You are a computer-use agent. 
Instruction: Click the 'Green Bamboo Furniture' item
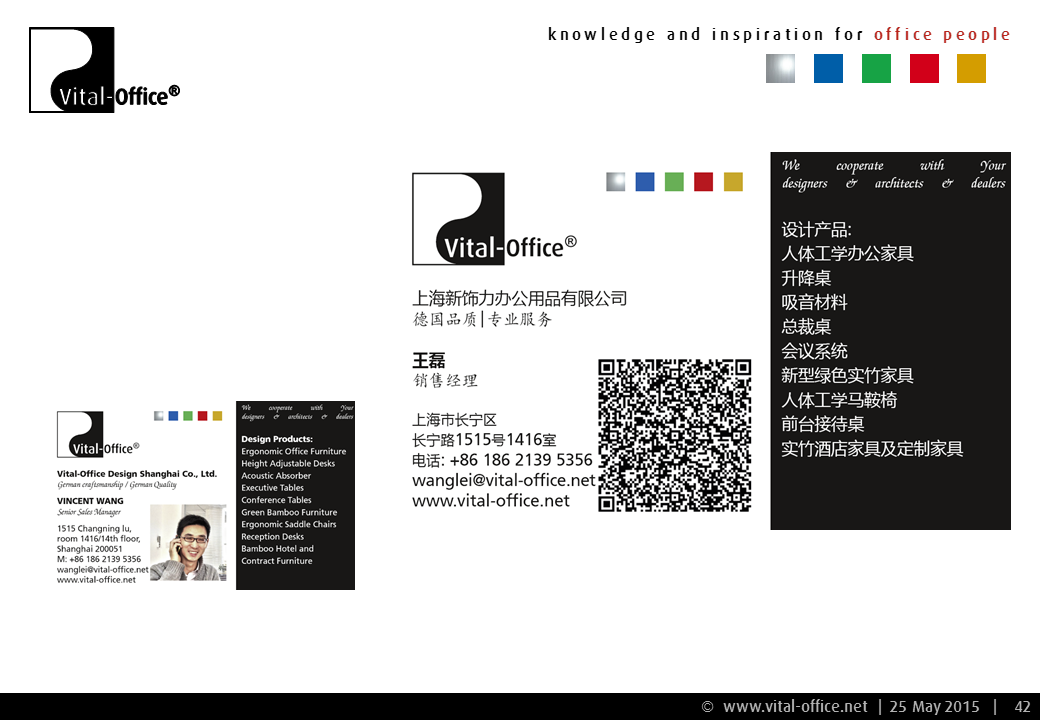tap(289, 512)
